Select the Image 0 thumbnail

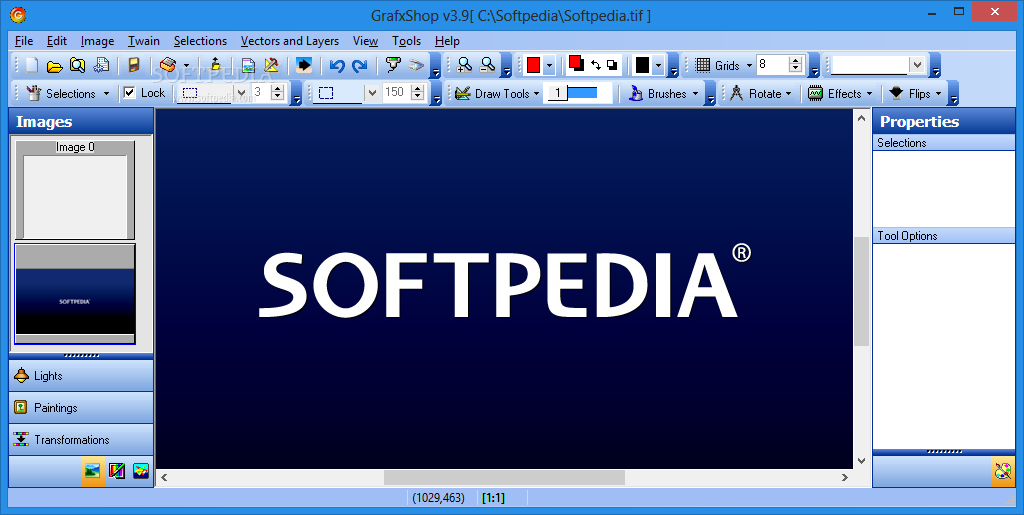(75, 190)
